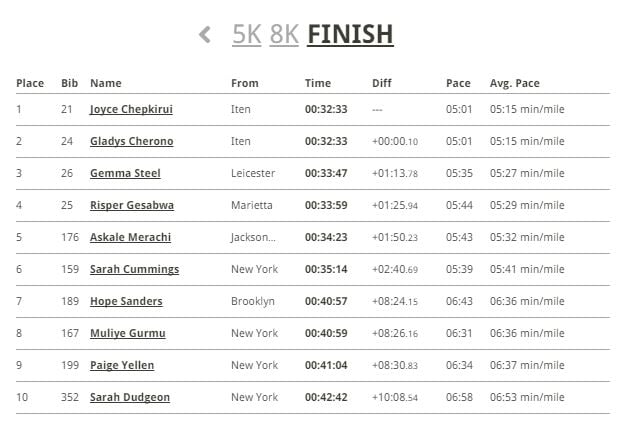644x429 pixels.
Task: Click the back chevron arrow icon
Action: coord(205,34)
